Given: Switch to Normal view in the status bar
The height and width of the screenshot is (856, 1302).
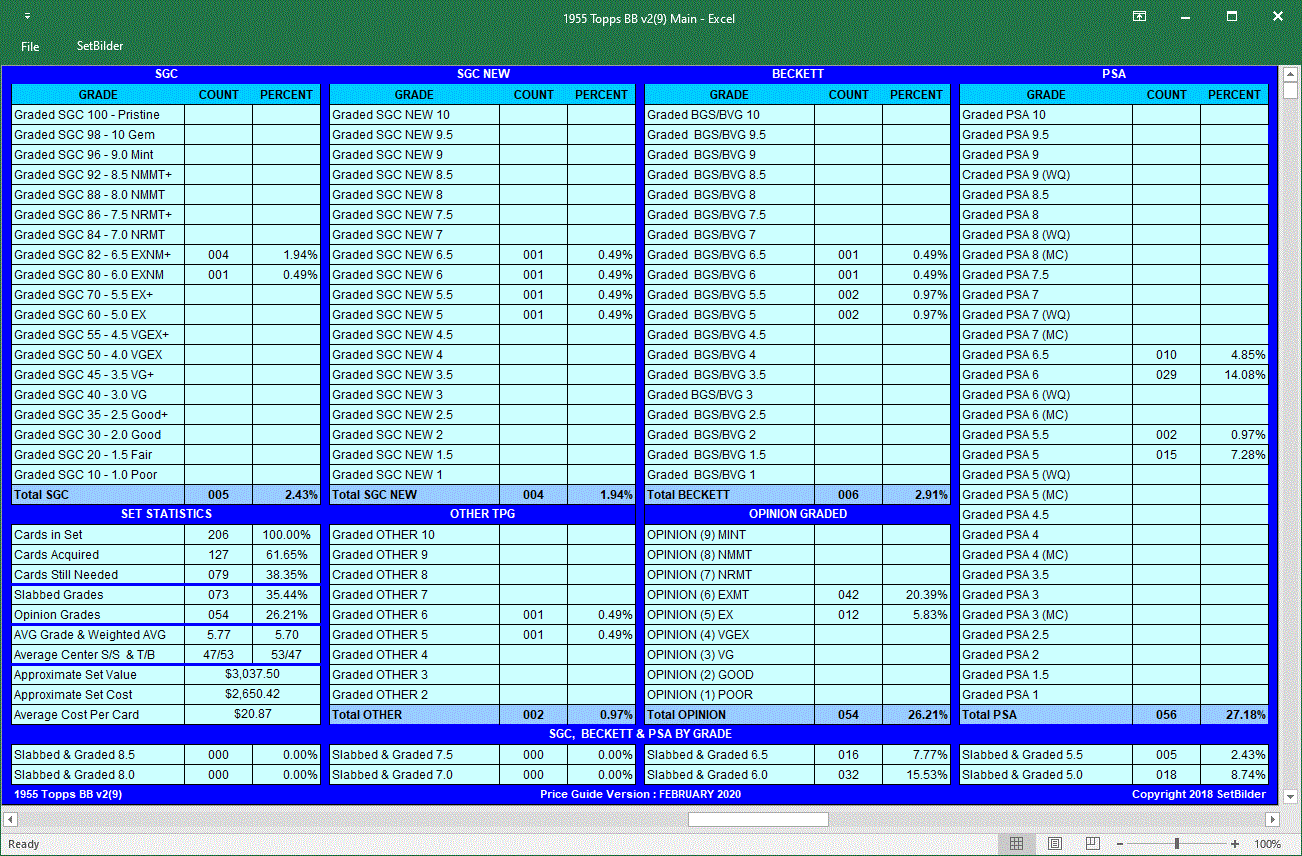Looking at the screenshot, I should (x=1017, y=845).
